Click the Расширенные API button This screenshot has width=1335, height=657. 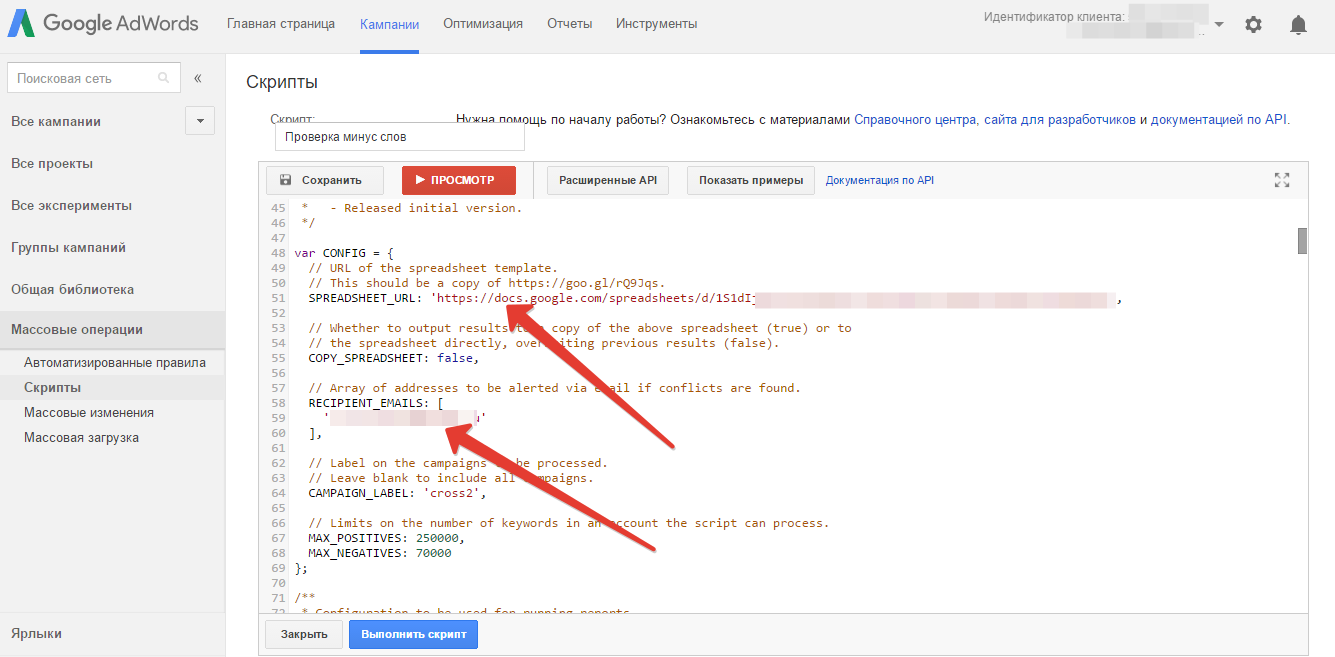point(608,180)
